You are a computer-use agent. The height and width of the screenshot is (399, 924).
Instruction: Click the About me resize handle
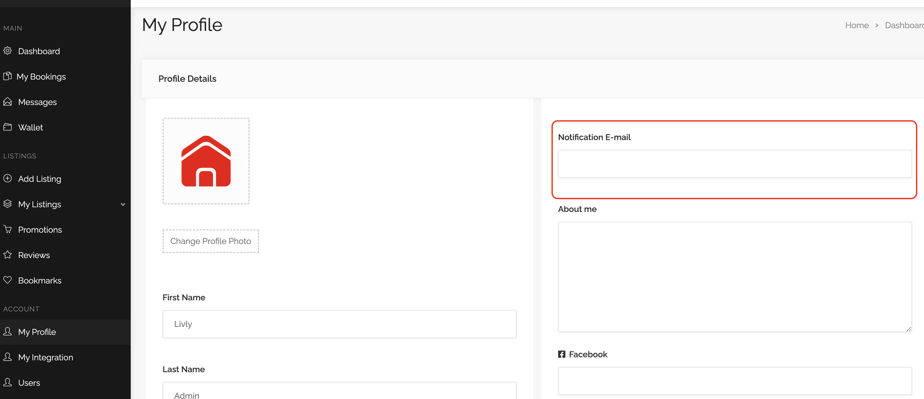coord(908,328)
